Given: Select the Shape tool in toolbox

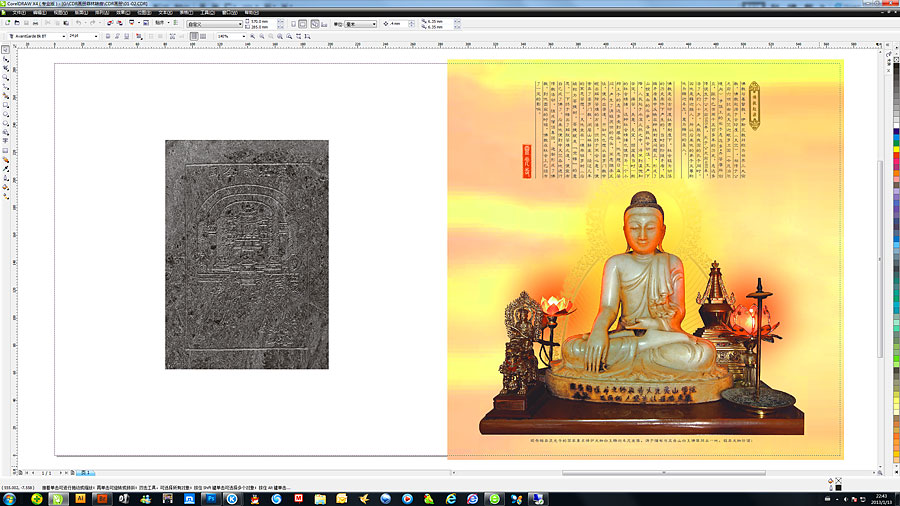Looking at the screenshot, I should [x=6, y=59].
